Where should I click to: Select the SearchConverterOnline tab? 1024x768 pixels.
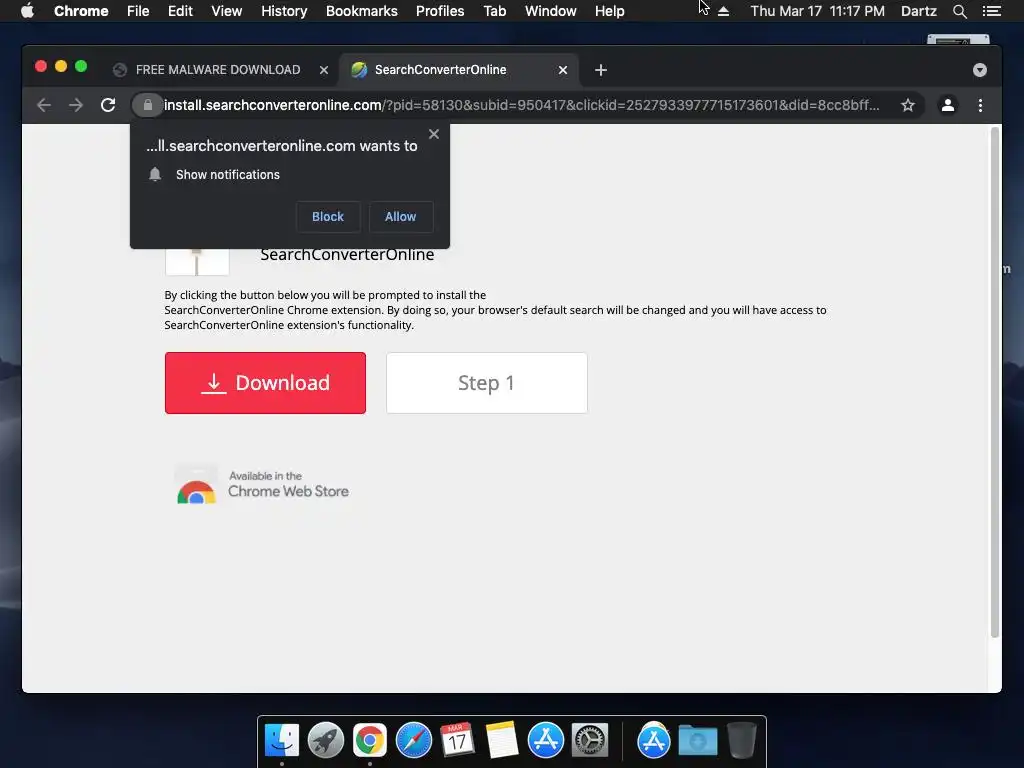click(459, 70)
